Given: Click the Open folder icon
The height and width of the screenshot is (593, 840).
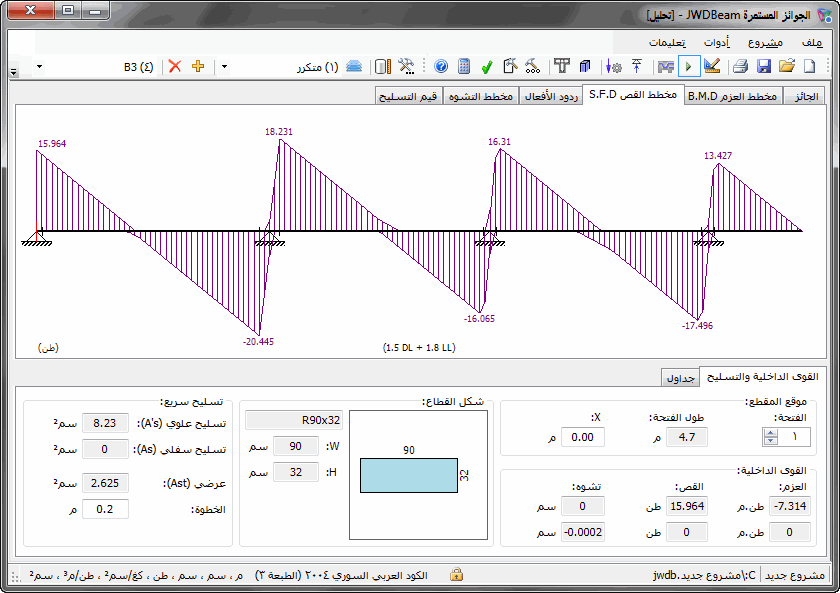Looking at the screenshot, I should [787, 67].
